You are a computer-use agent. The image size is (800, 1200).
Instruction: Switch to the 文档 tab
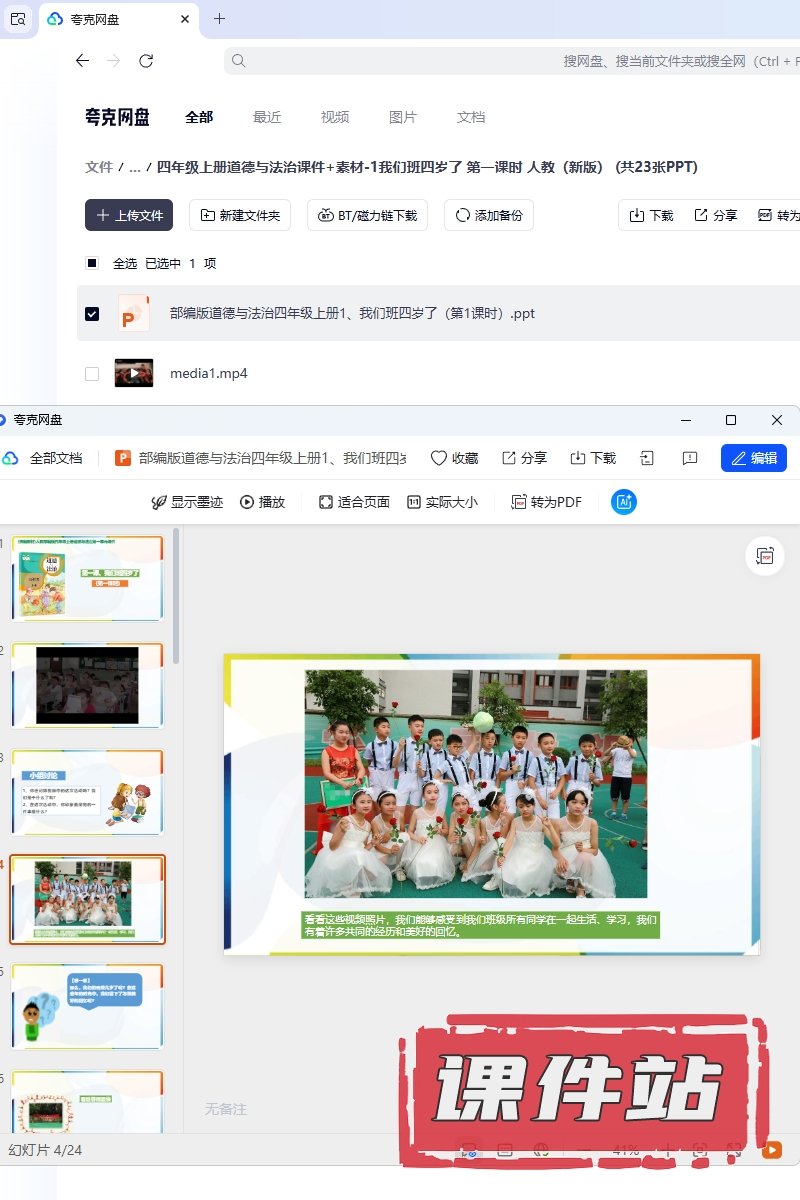(x=471, y=117)
